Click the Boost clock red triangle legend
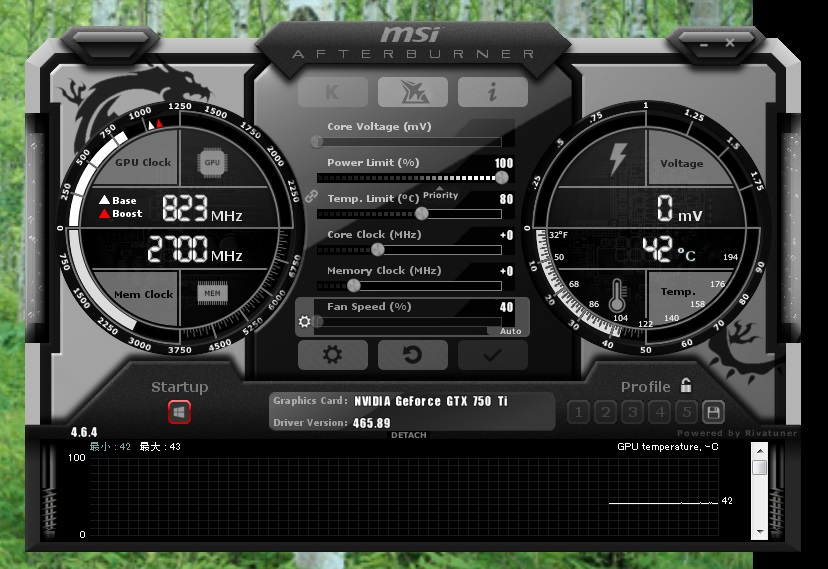 click(104, 213)
